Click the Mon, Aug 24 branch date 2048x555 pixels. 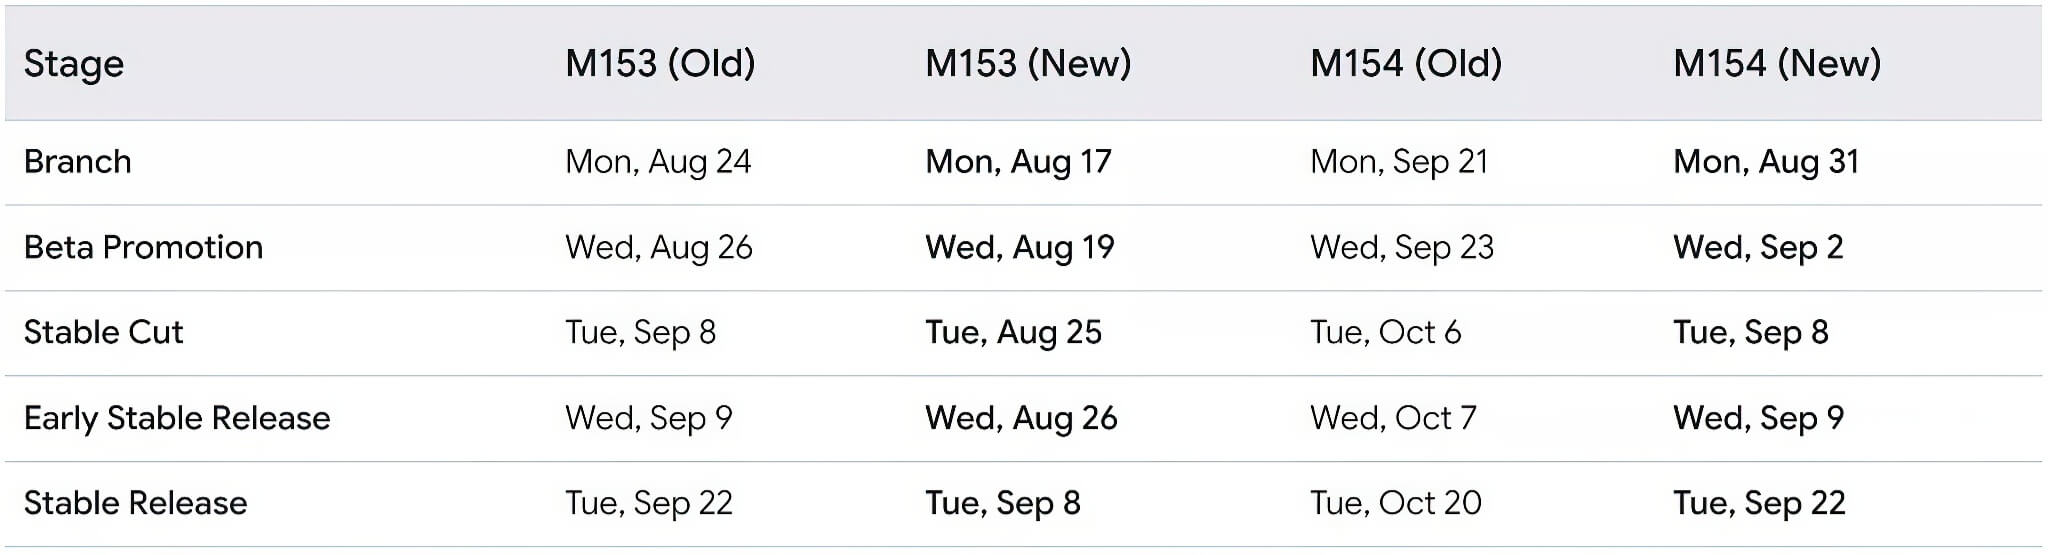pyautogui.click(x=658, y=162)
